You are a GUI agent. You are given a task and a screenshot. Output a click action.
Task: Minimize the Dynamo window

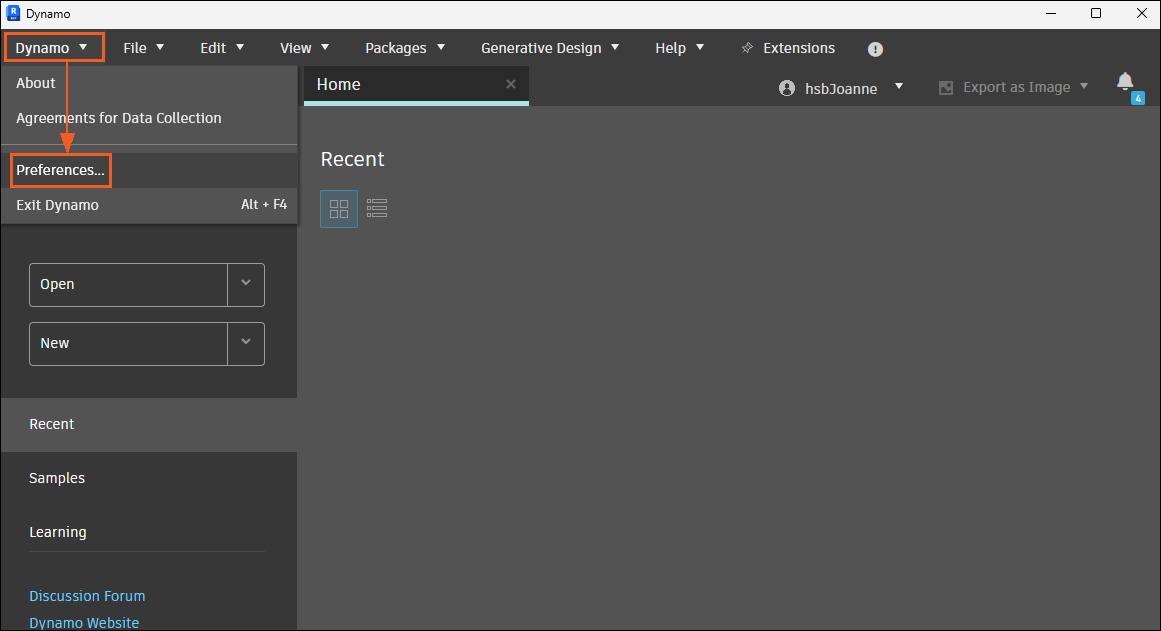pos(1051,13)
